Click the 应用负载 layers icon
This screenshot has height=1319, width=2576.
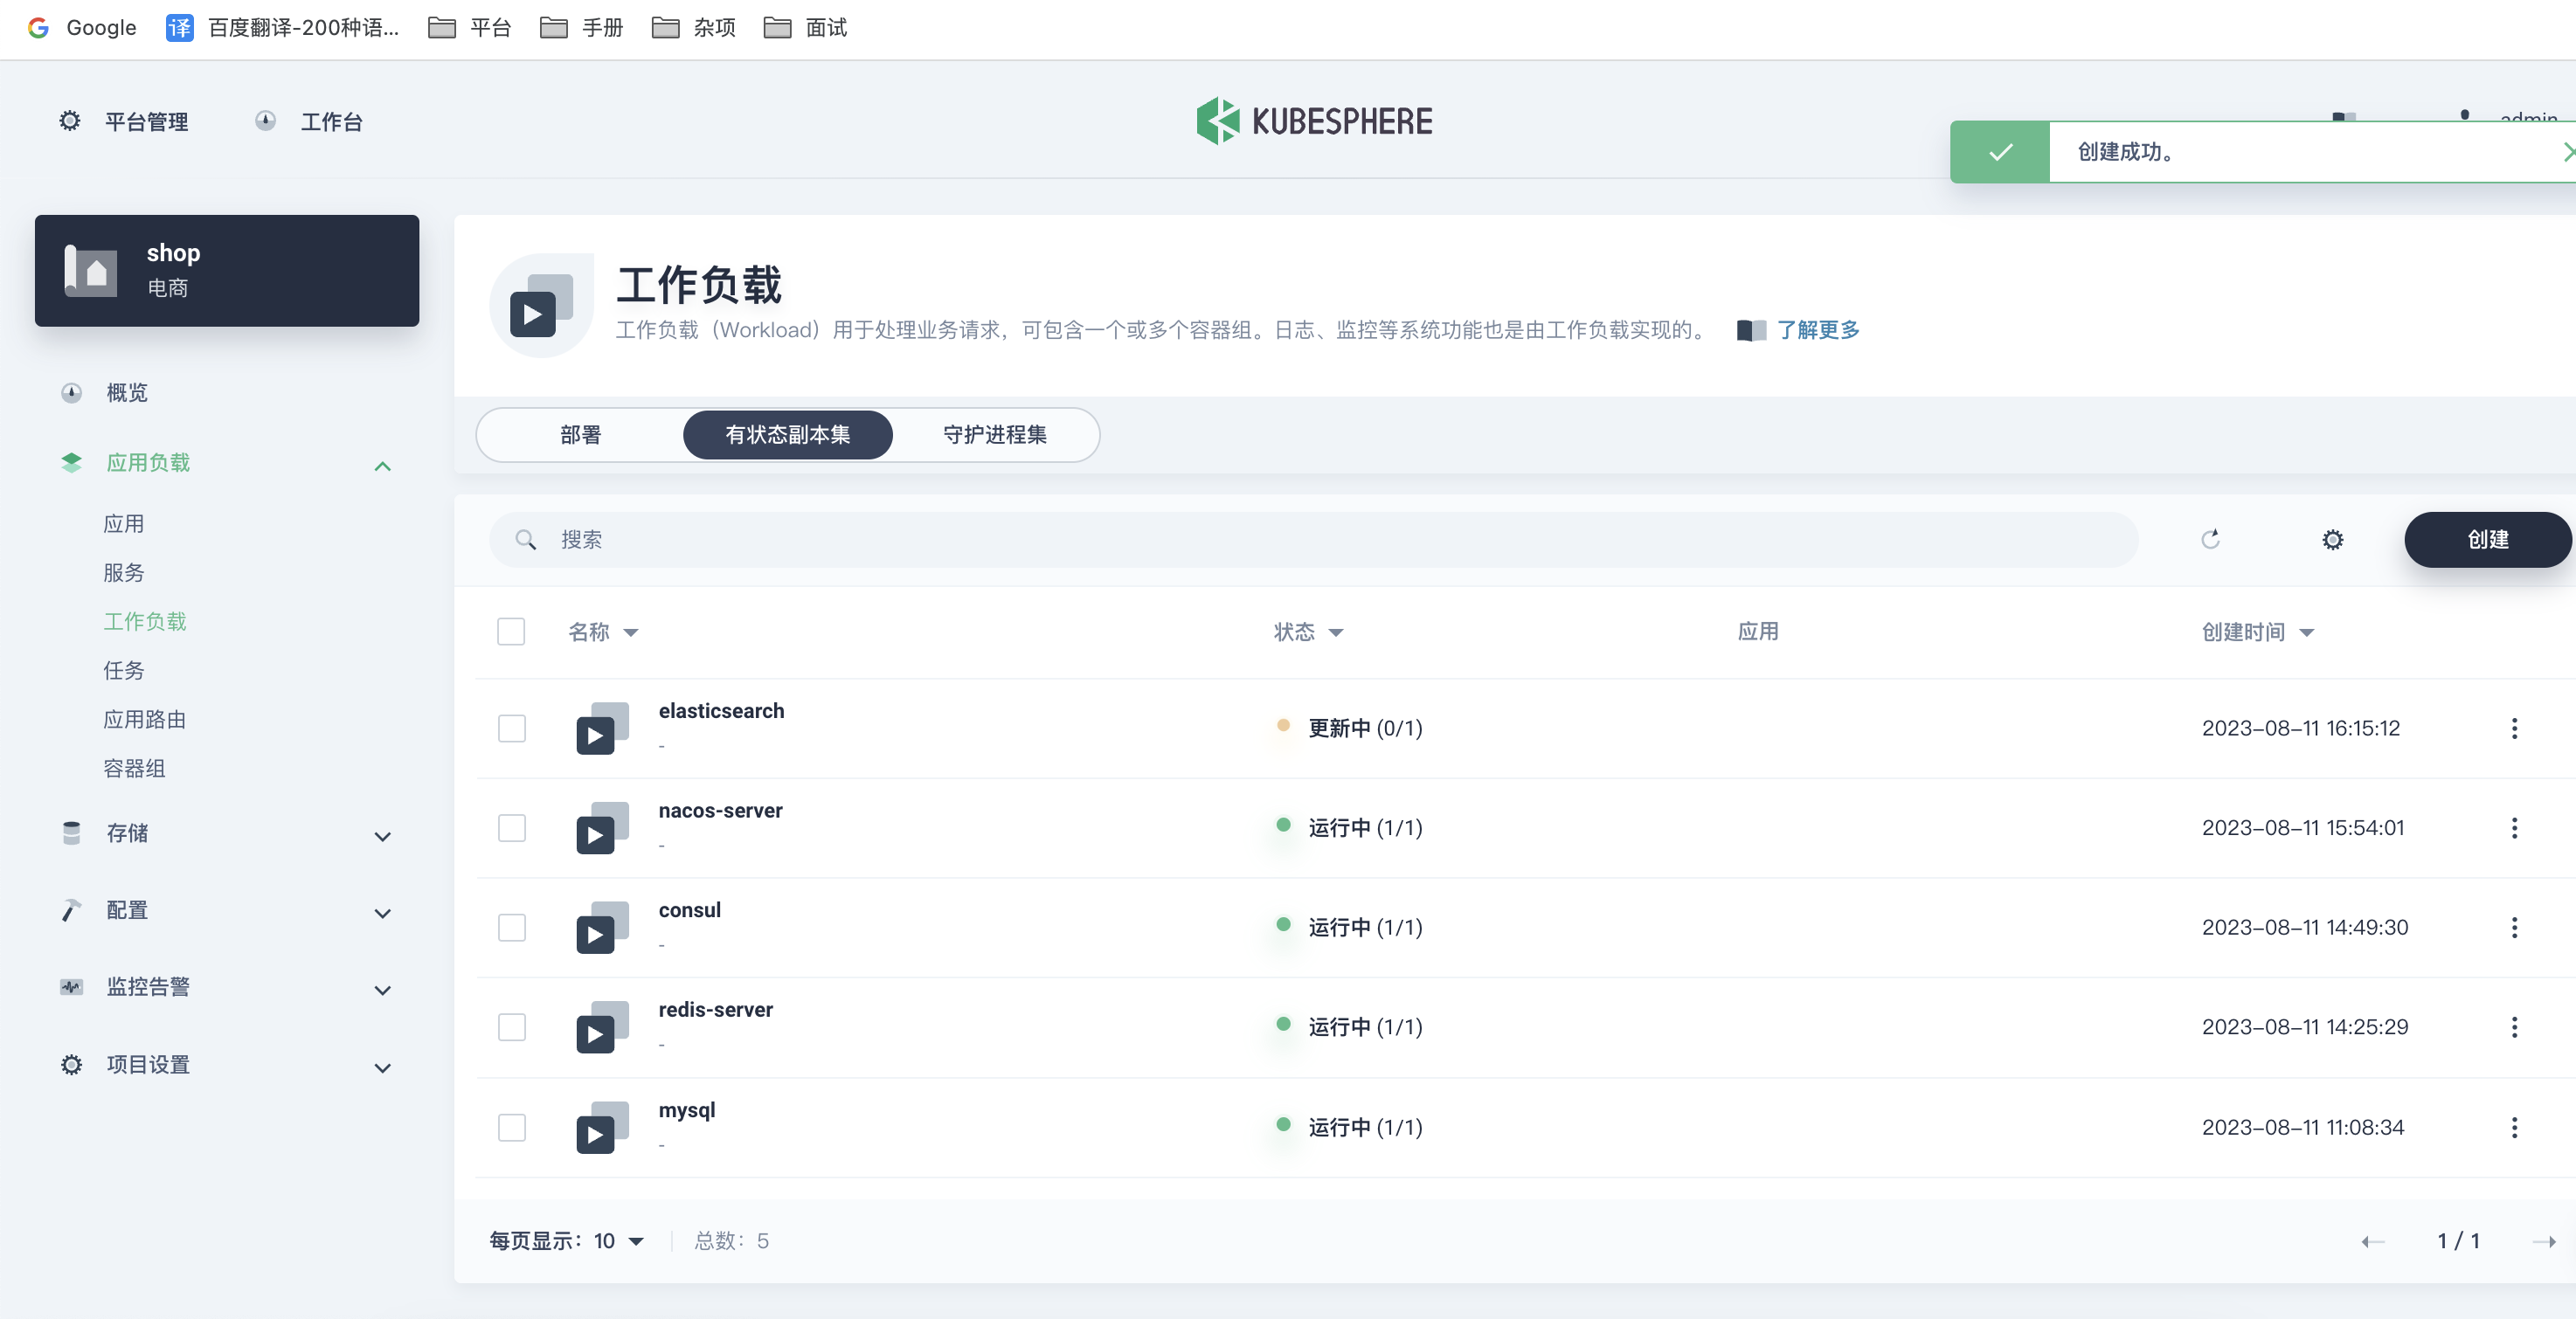pos(71,462)
